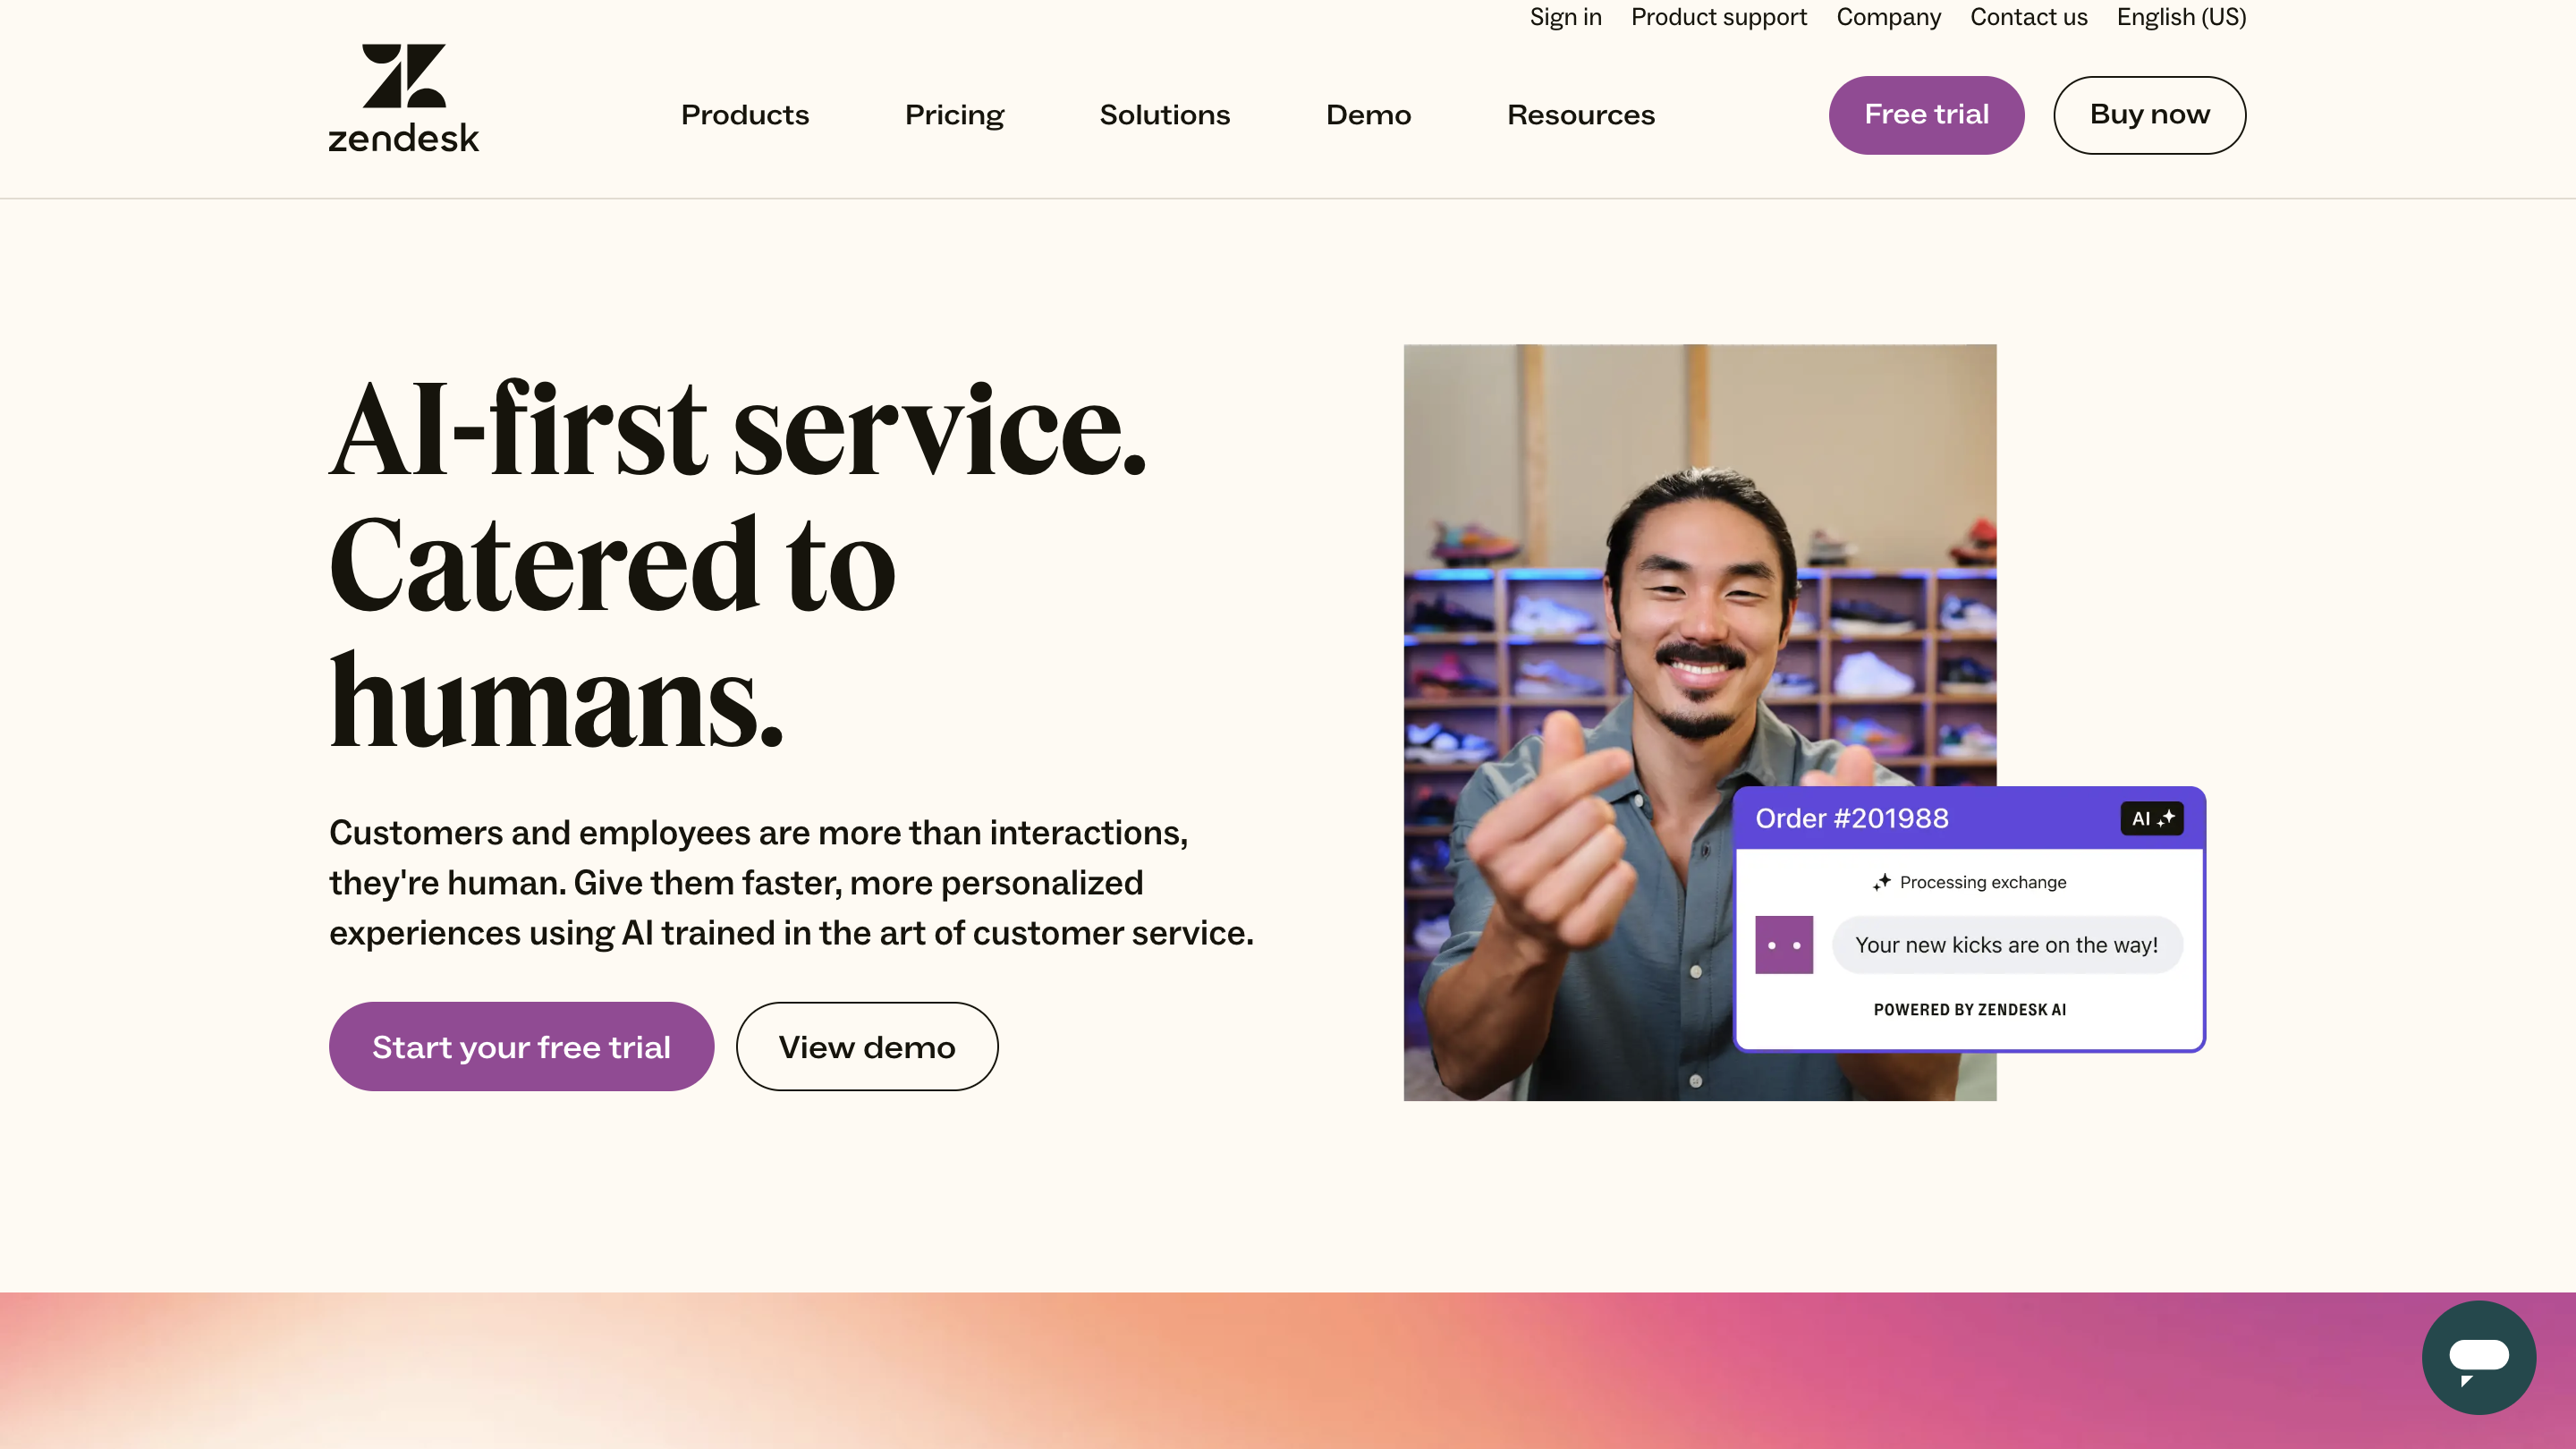Open the Company link
This screenshot has width=2576, height=1449.
pos(1888,17)
